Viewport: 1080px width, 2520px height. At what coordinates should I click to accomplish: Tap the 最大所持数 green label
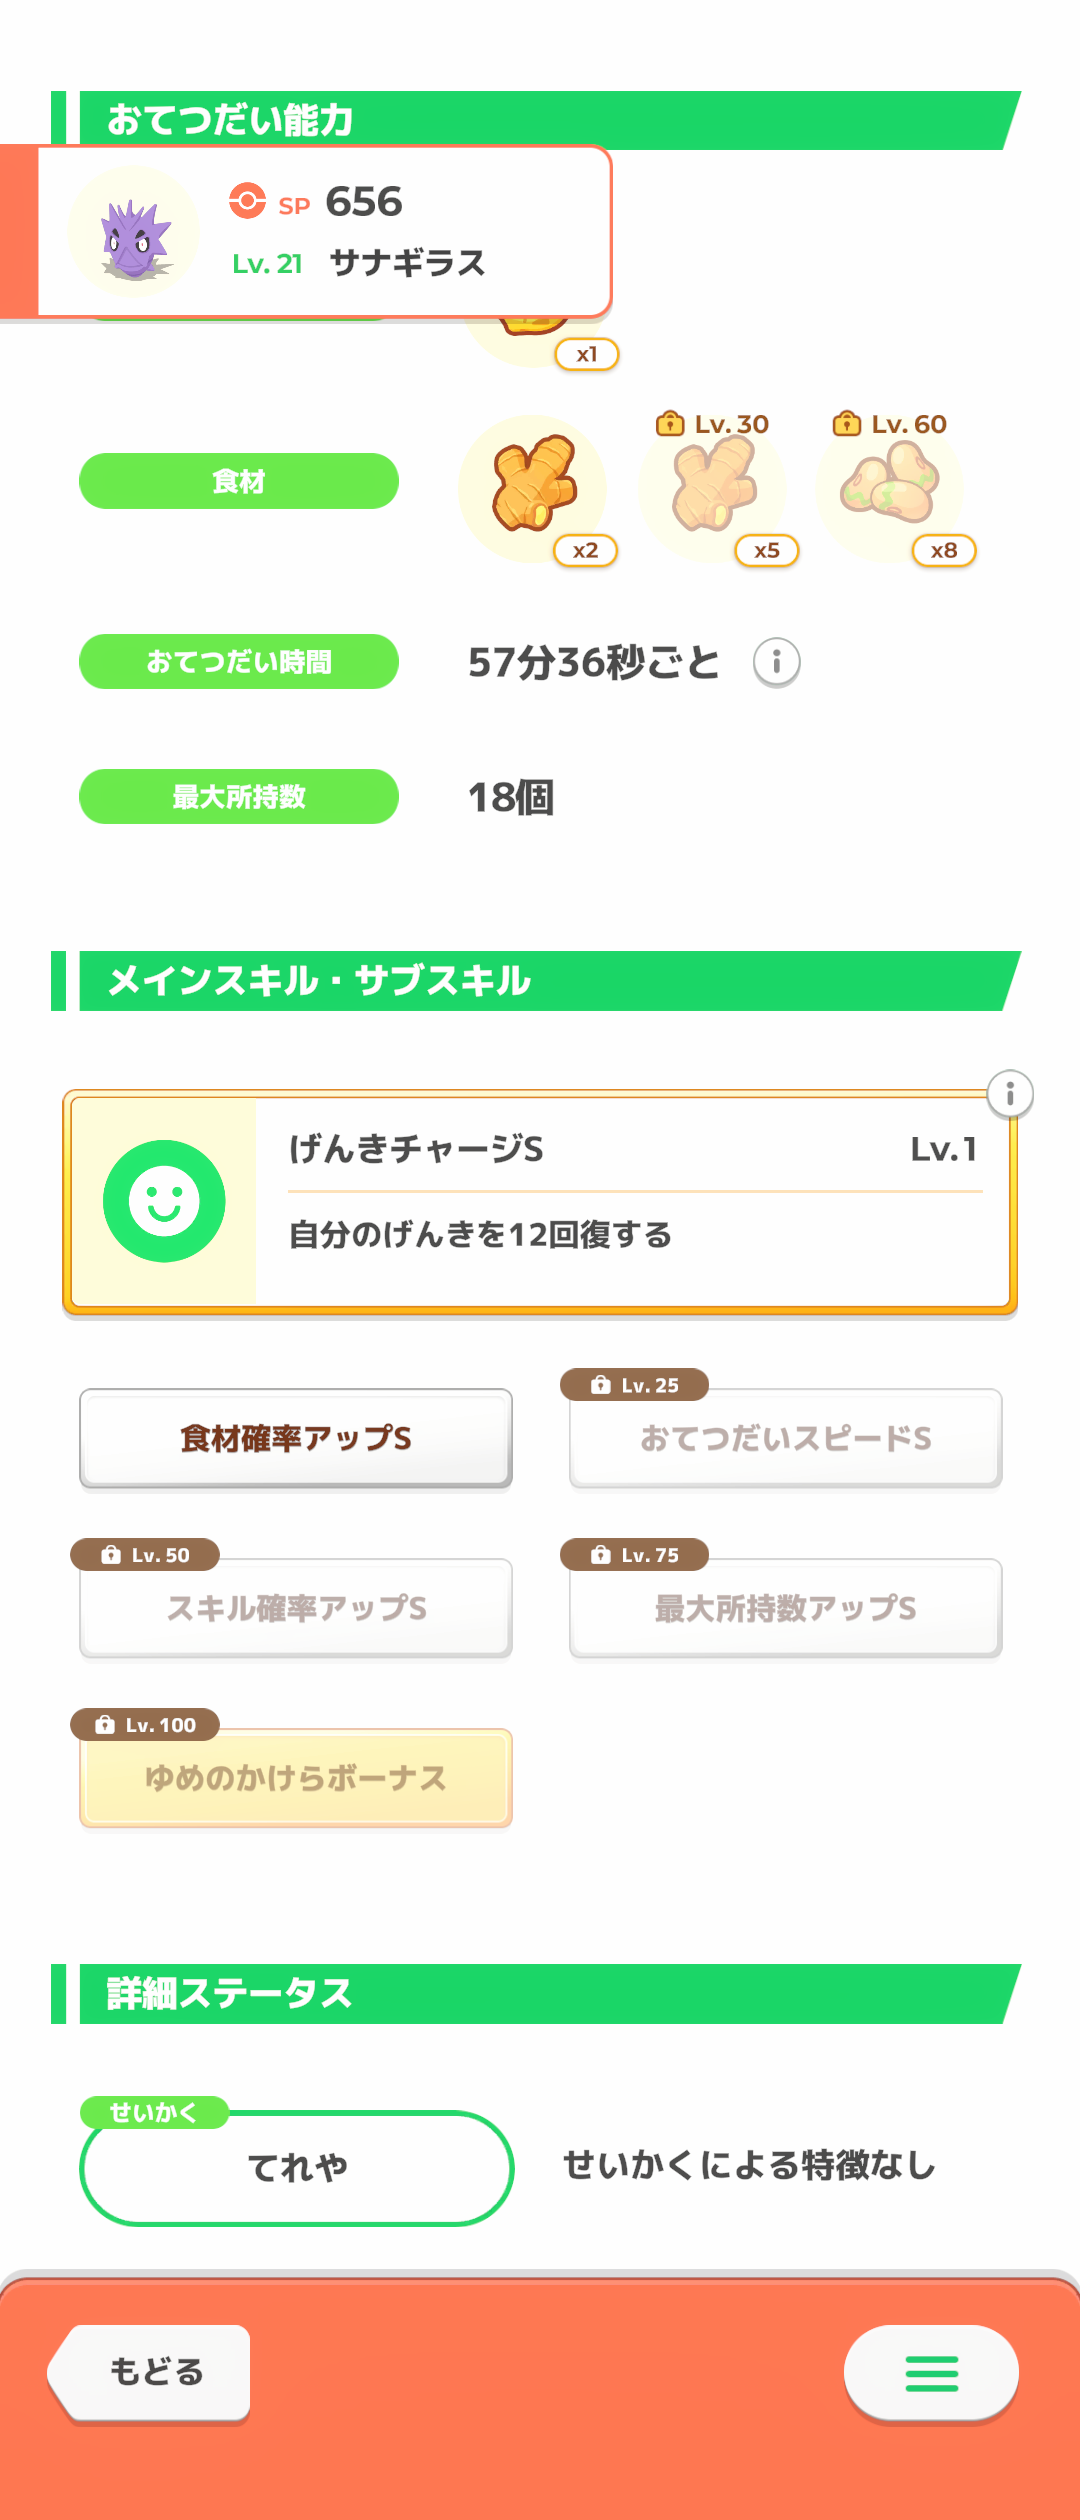(239, 797)
